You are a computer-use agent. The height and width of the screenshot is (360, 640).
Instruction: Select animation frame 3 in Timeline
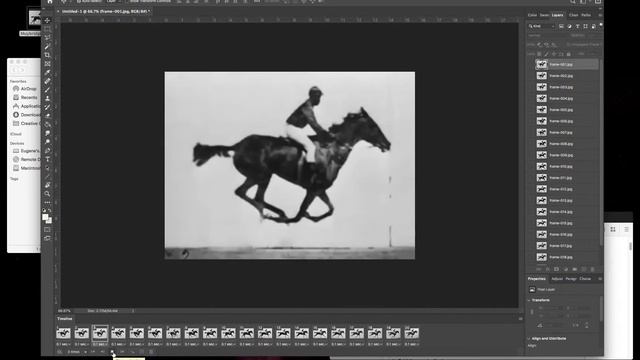pyautogui.click(x=100, y=333)
